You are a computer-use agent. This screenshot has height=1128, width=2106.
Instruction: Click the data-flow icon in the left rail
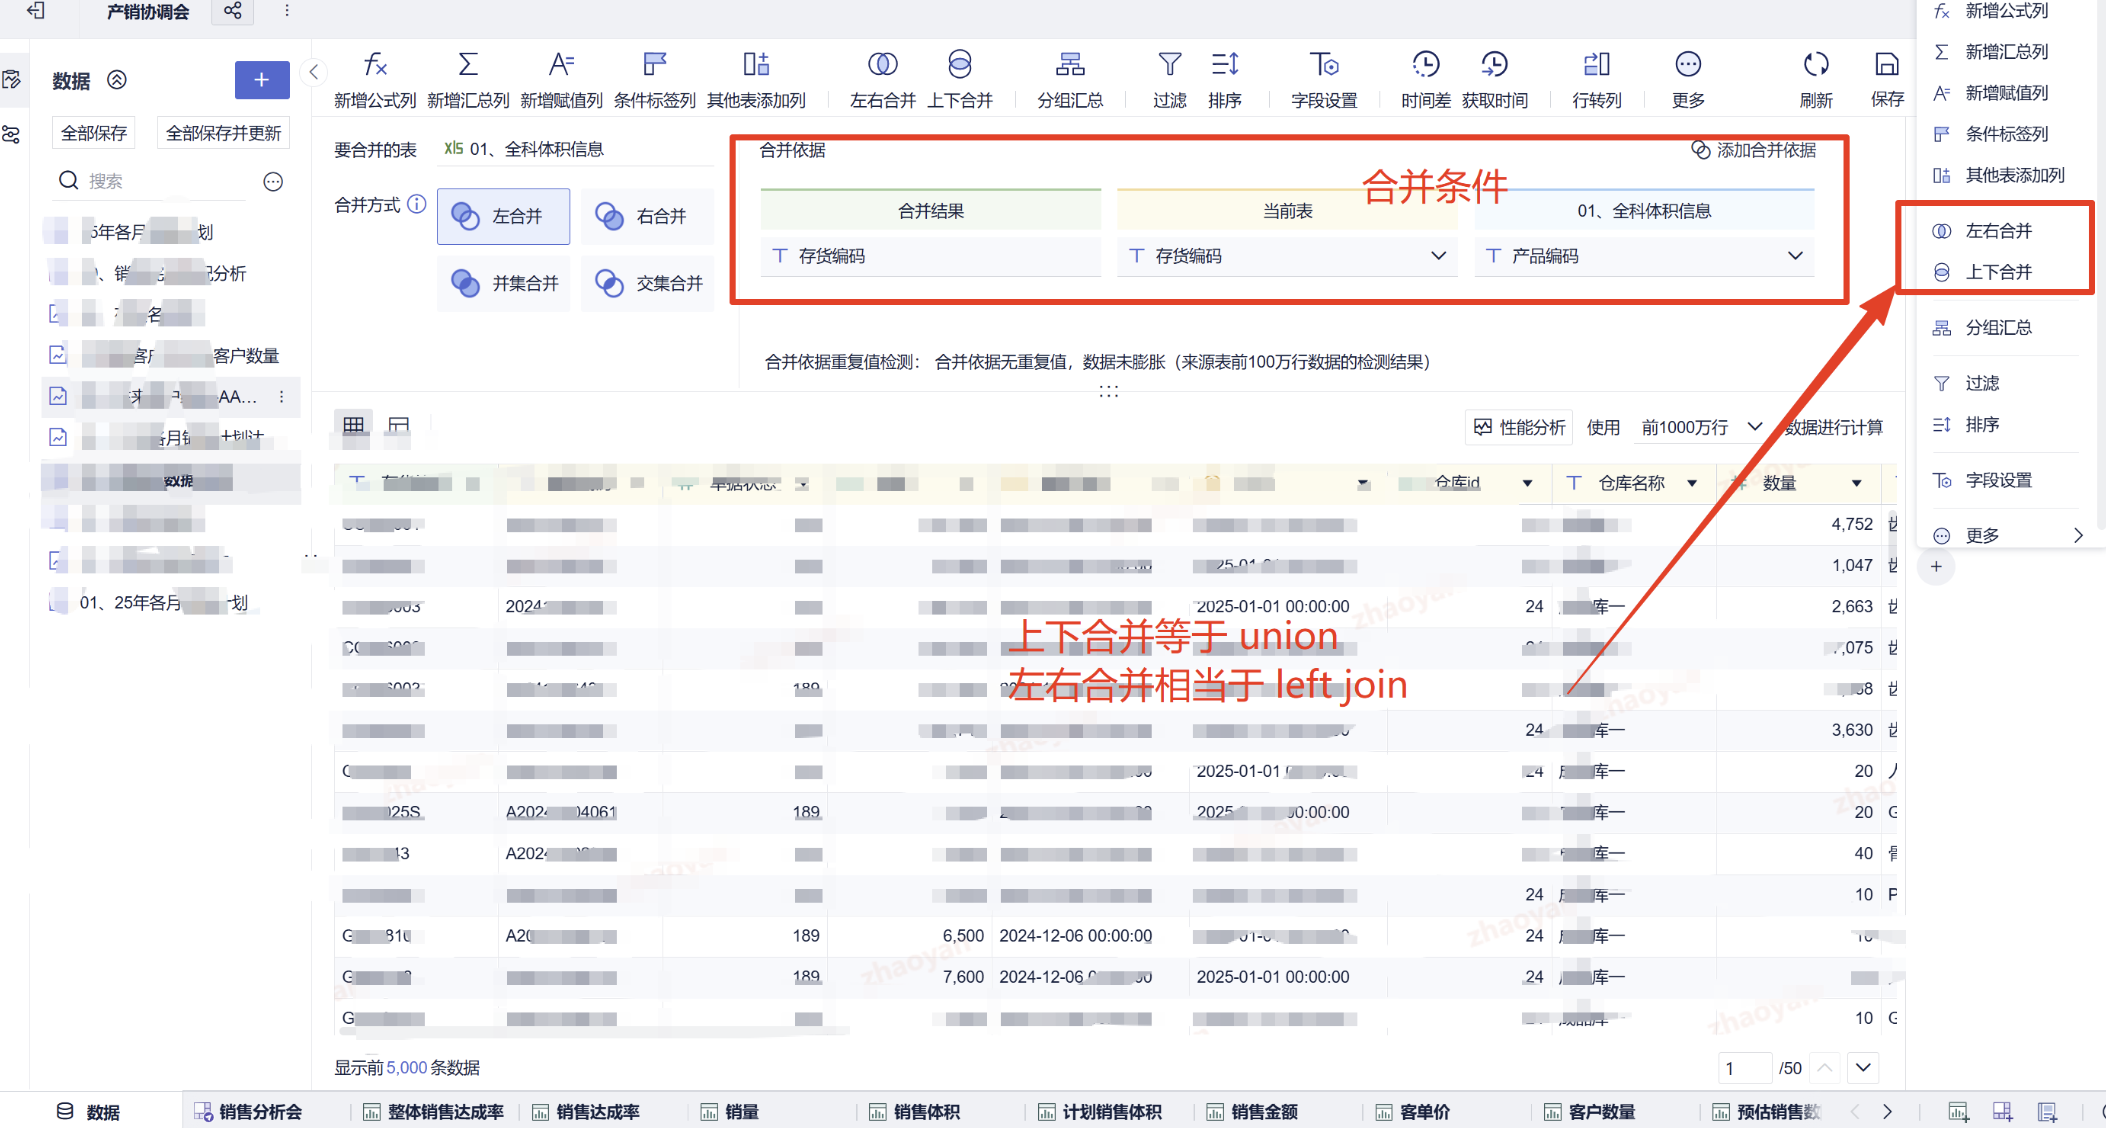coord(12,134)
